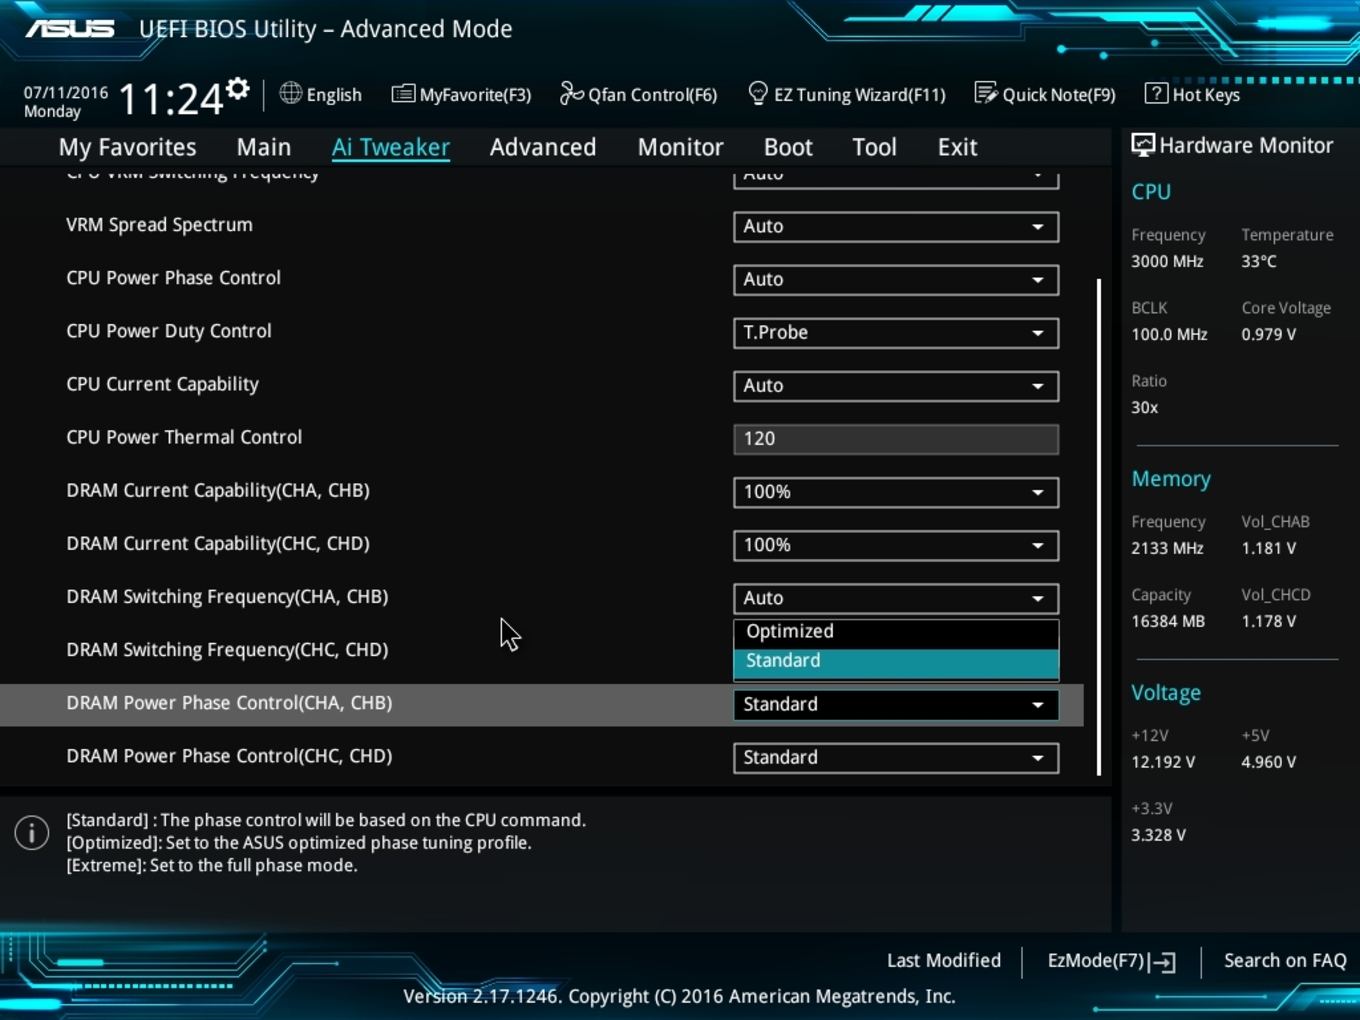
Task: Show Hot Keys question mark icon
Action: [1156, 94]
